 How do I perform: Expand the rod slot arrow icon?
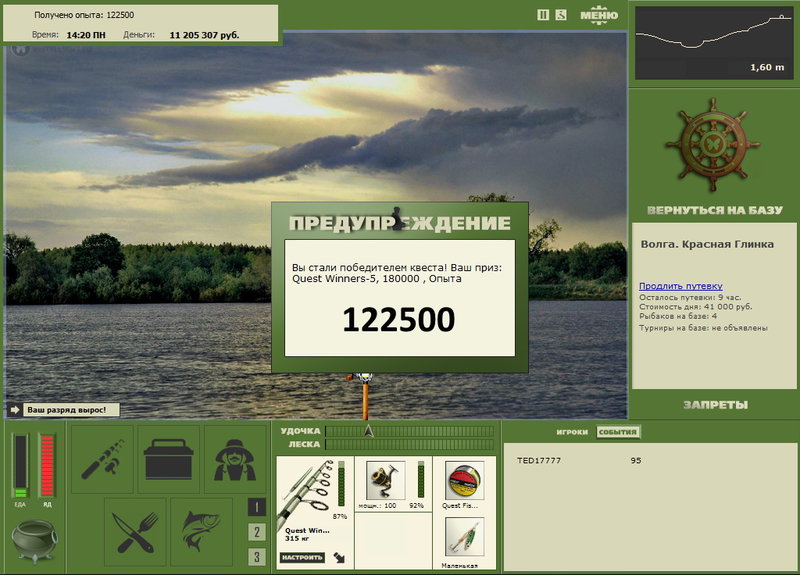[339, 557]
